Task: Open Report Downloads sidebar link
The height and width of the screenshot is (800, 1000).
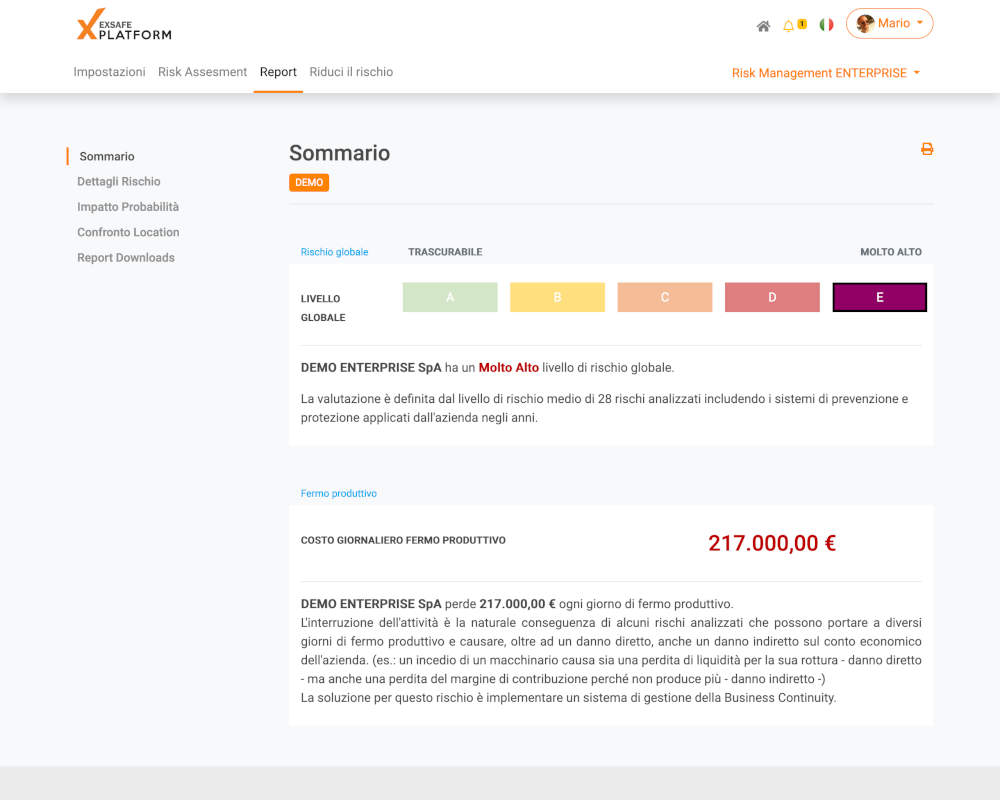Action: tap(126, 258)
